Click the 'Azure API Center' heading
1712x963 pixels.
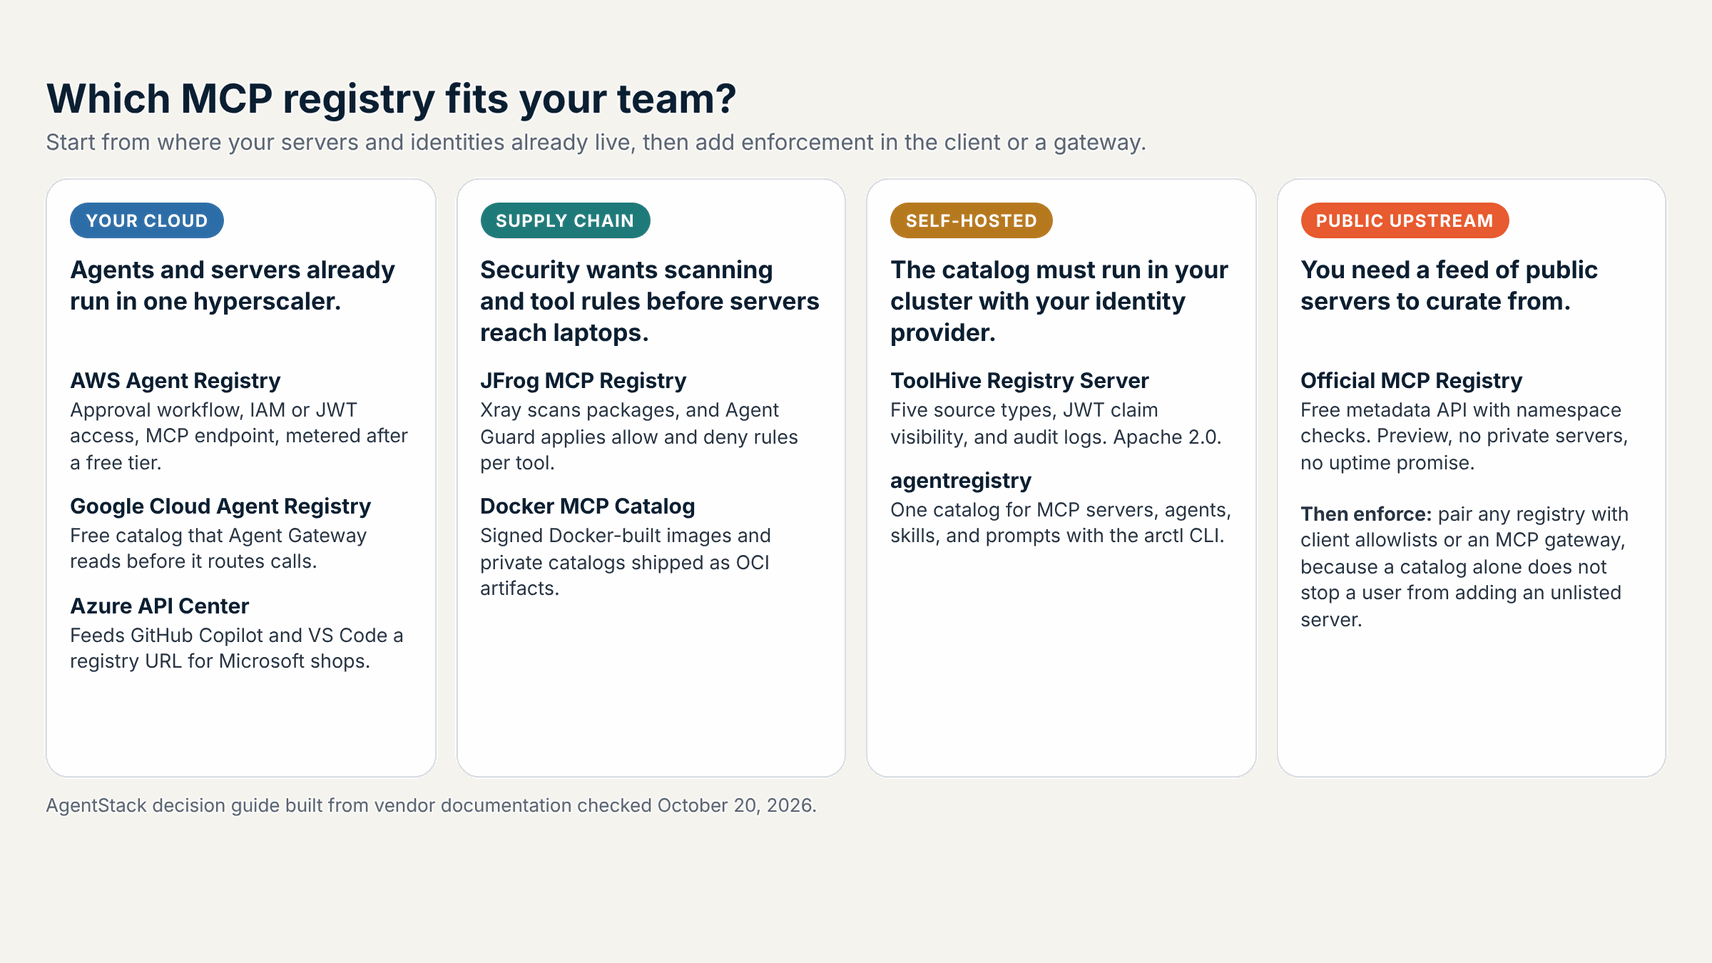[159, 606]
